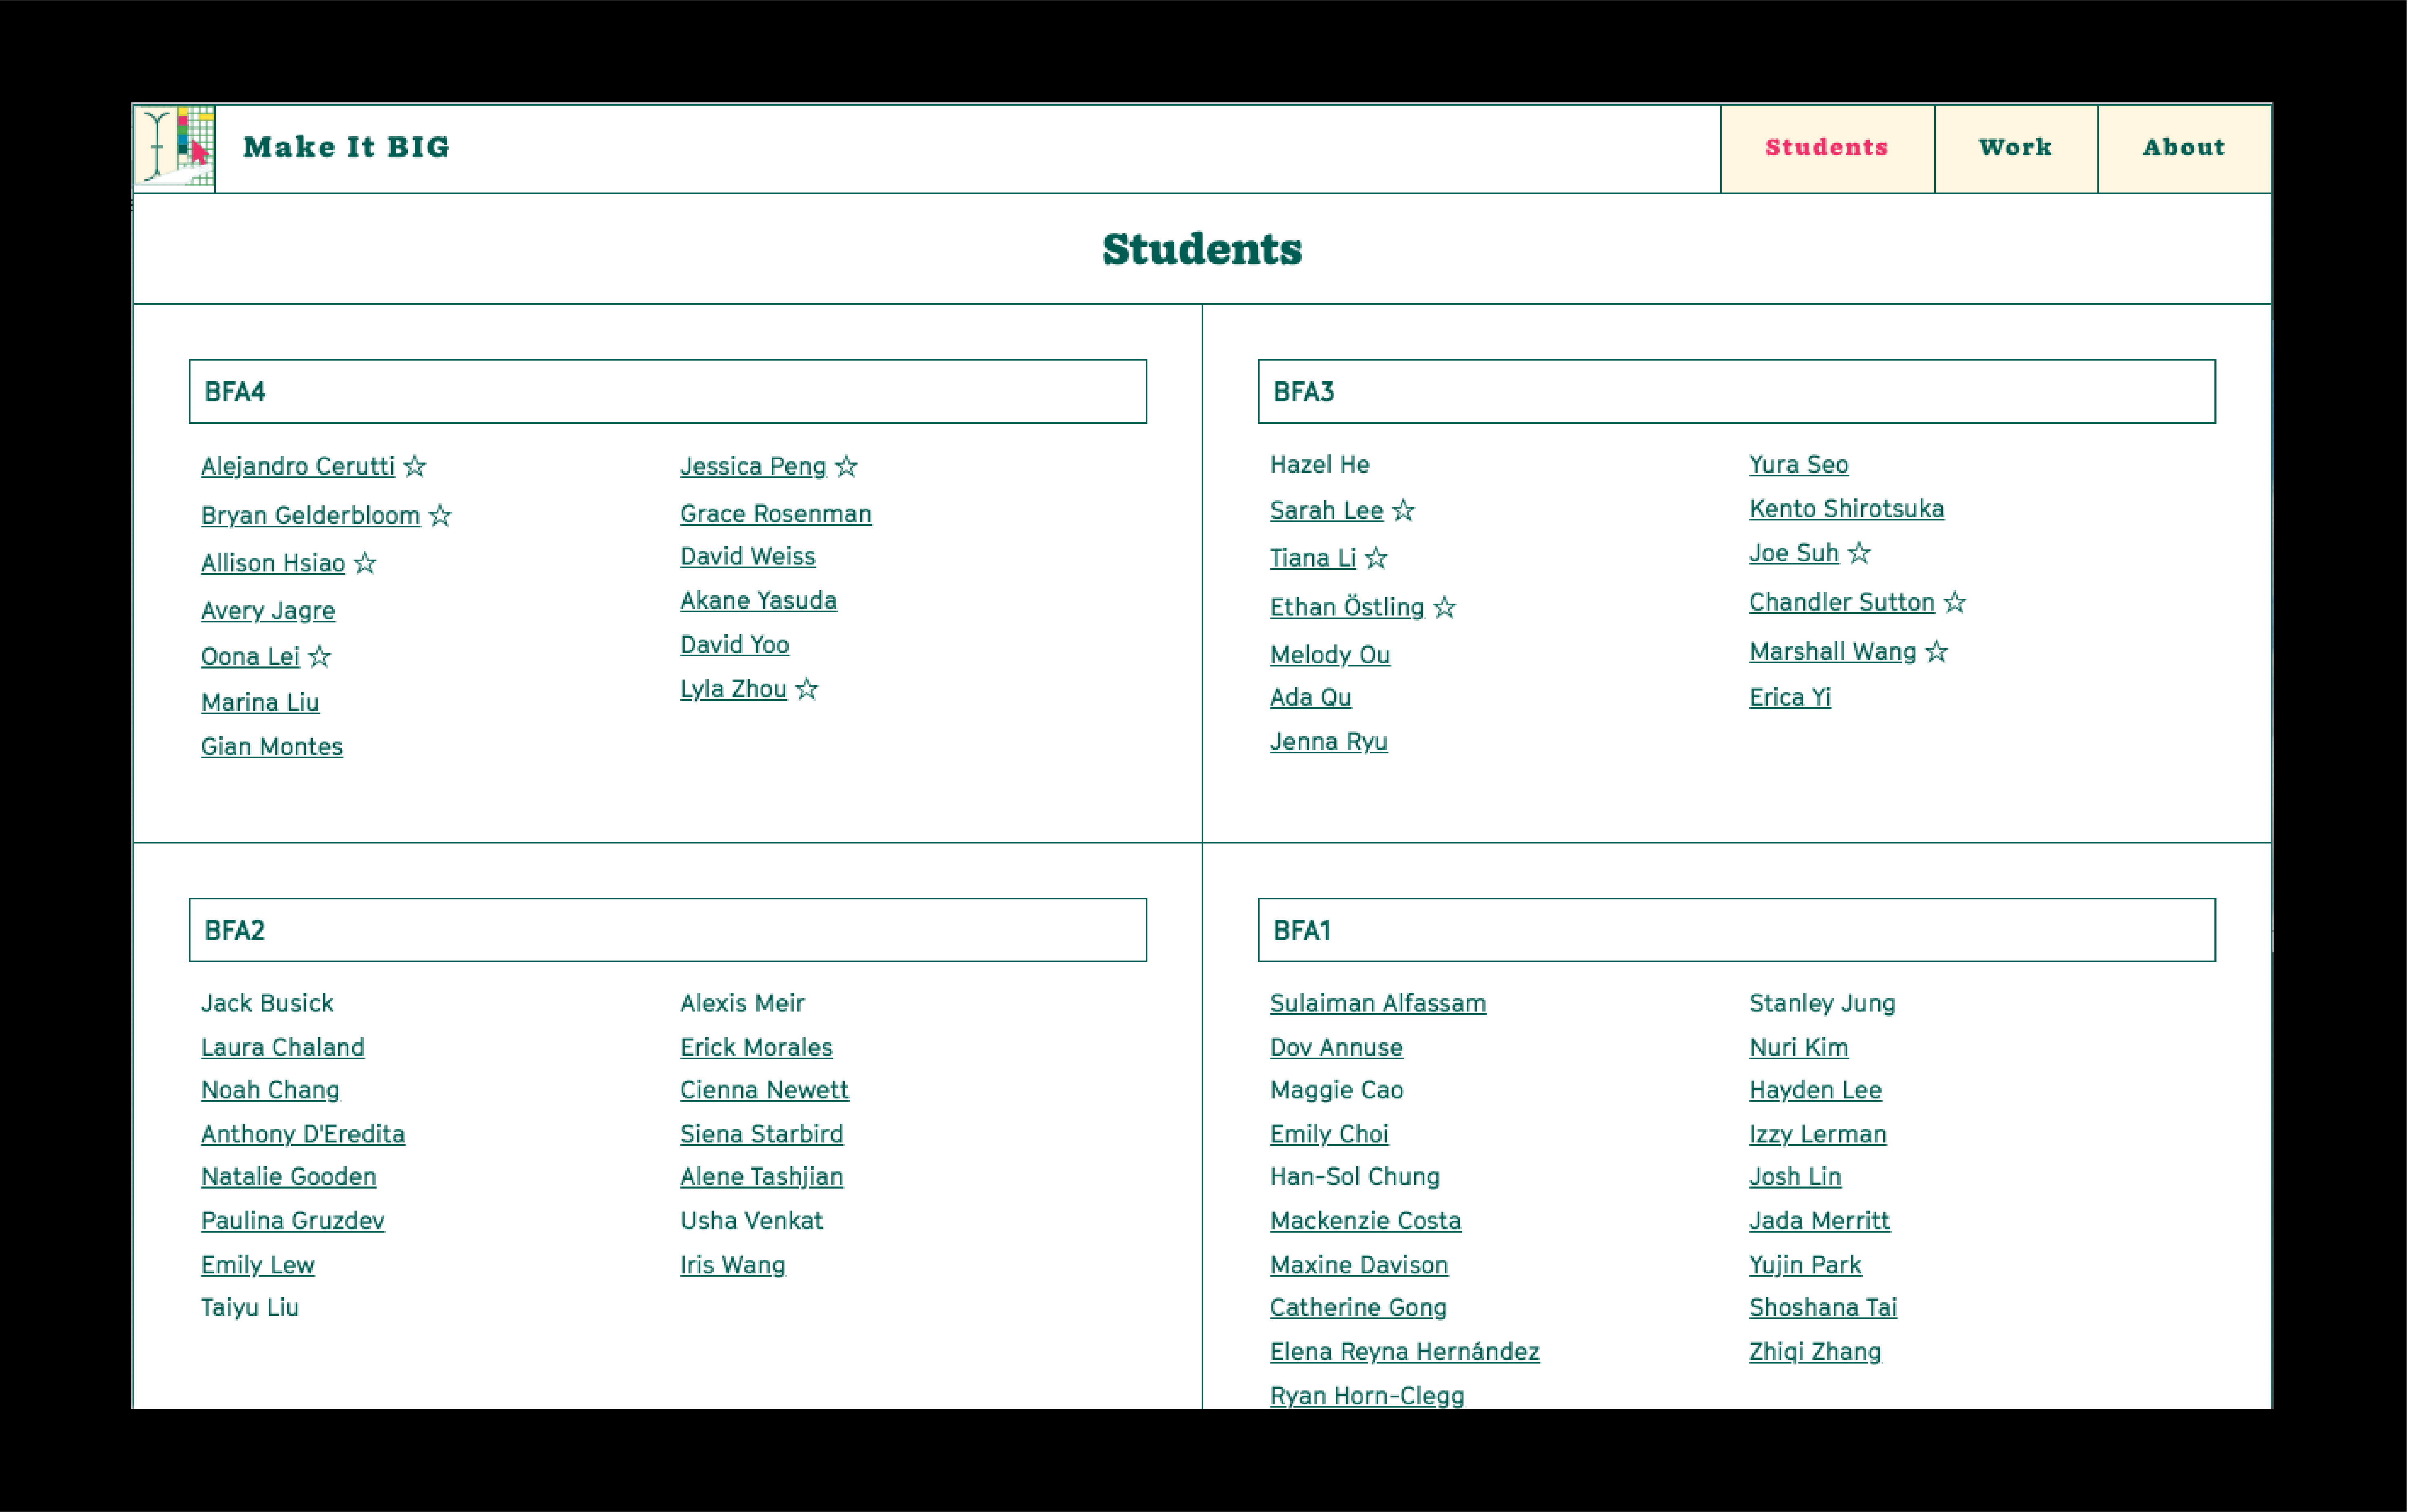Screen dimensions: 2409x1512
Task: Open Yura Seo link
Action: click(1799, 464)
